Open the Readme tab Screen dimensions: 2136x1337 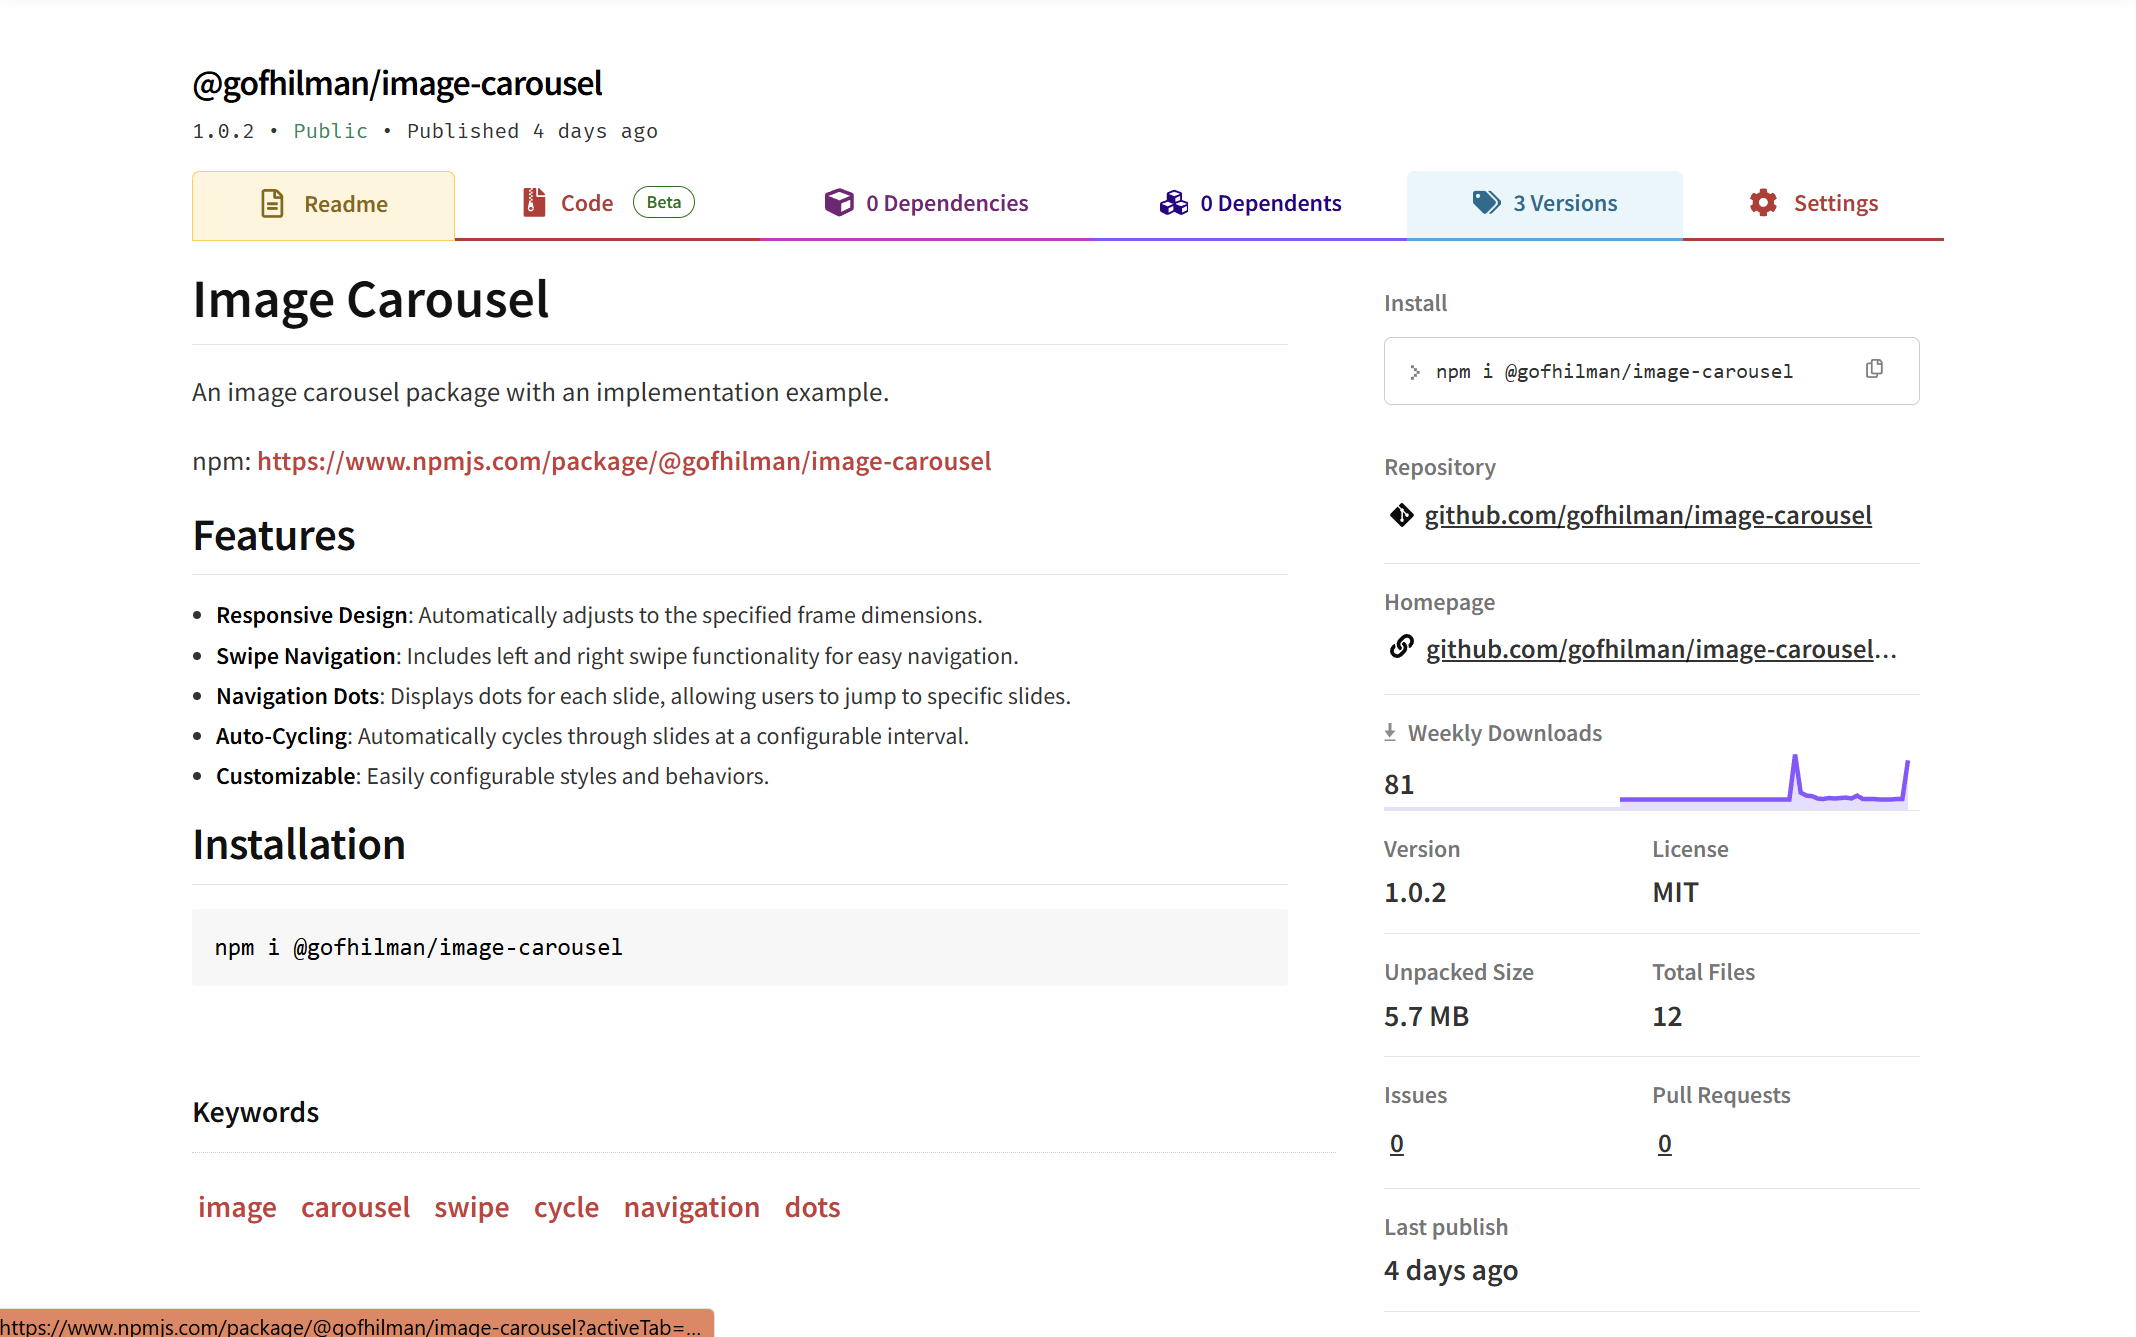(323, 205)
